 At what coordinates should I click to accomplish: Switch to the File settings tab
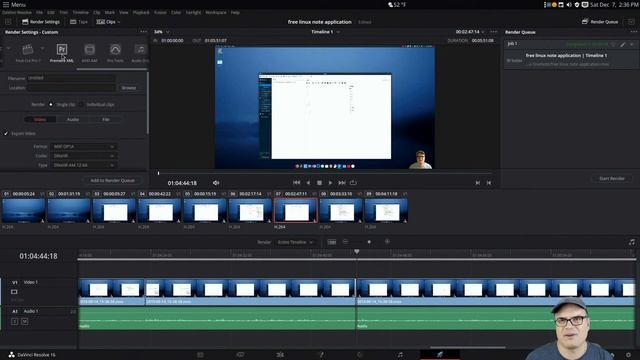(x=106, y=119)
